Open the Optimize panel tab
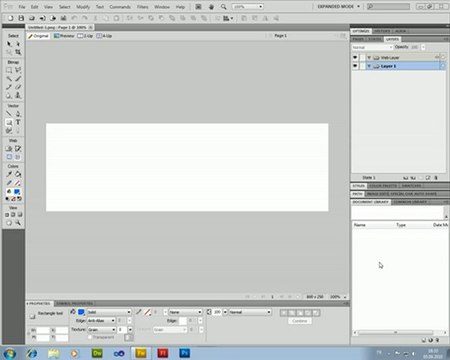 click(361, 31)
